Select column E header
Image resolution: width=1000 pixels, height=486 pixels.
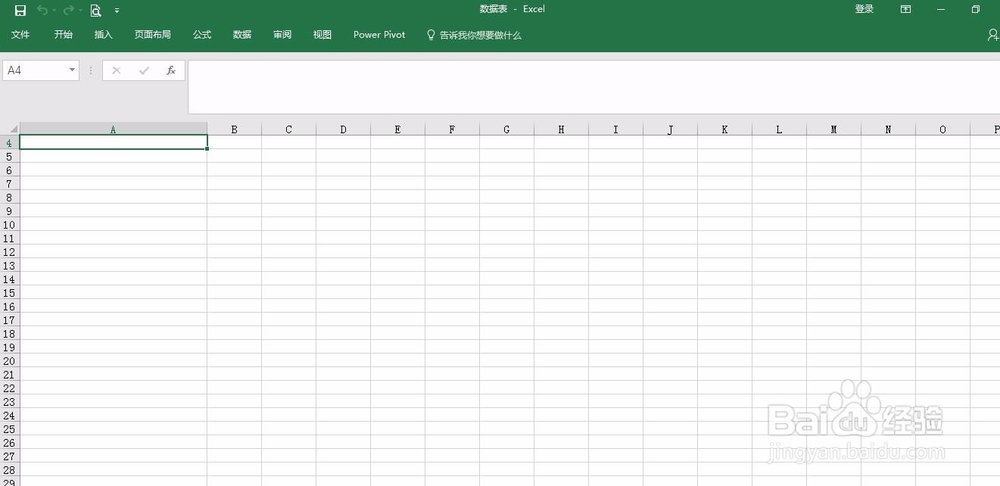click(398, 129)
